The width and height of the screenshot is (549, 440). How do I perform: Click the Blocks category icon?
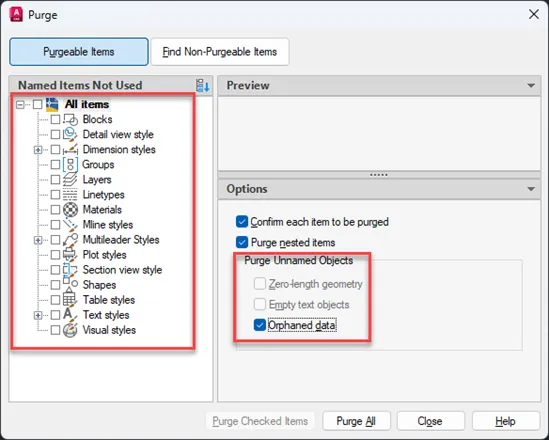[x=70, y=119]
